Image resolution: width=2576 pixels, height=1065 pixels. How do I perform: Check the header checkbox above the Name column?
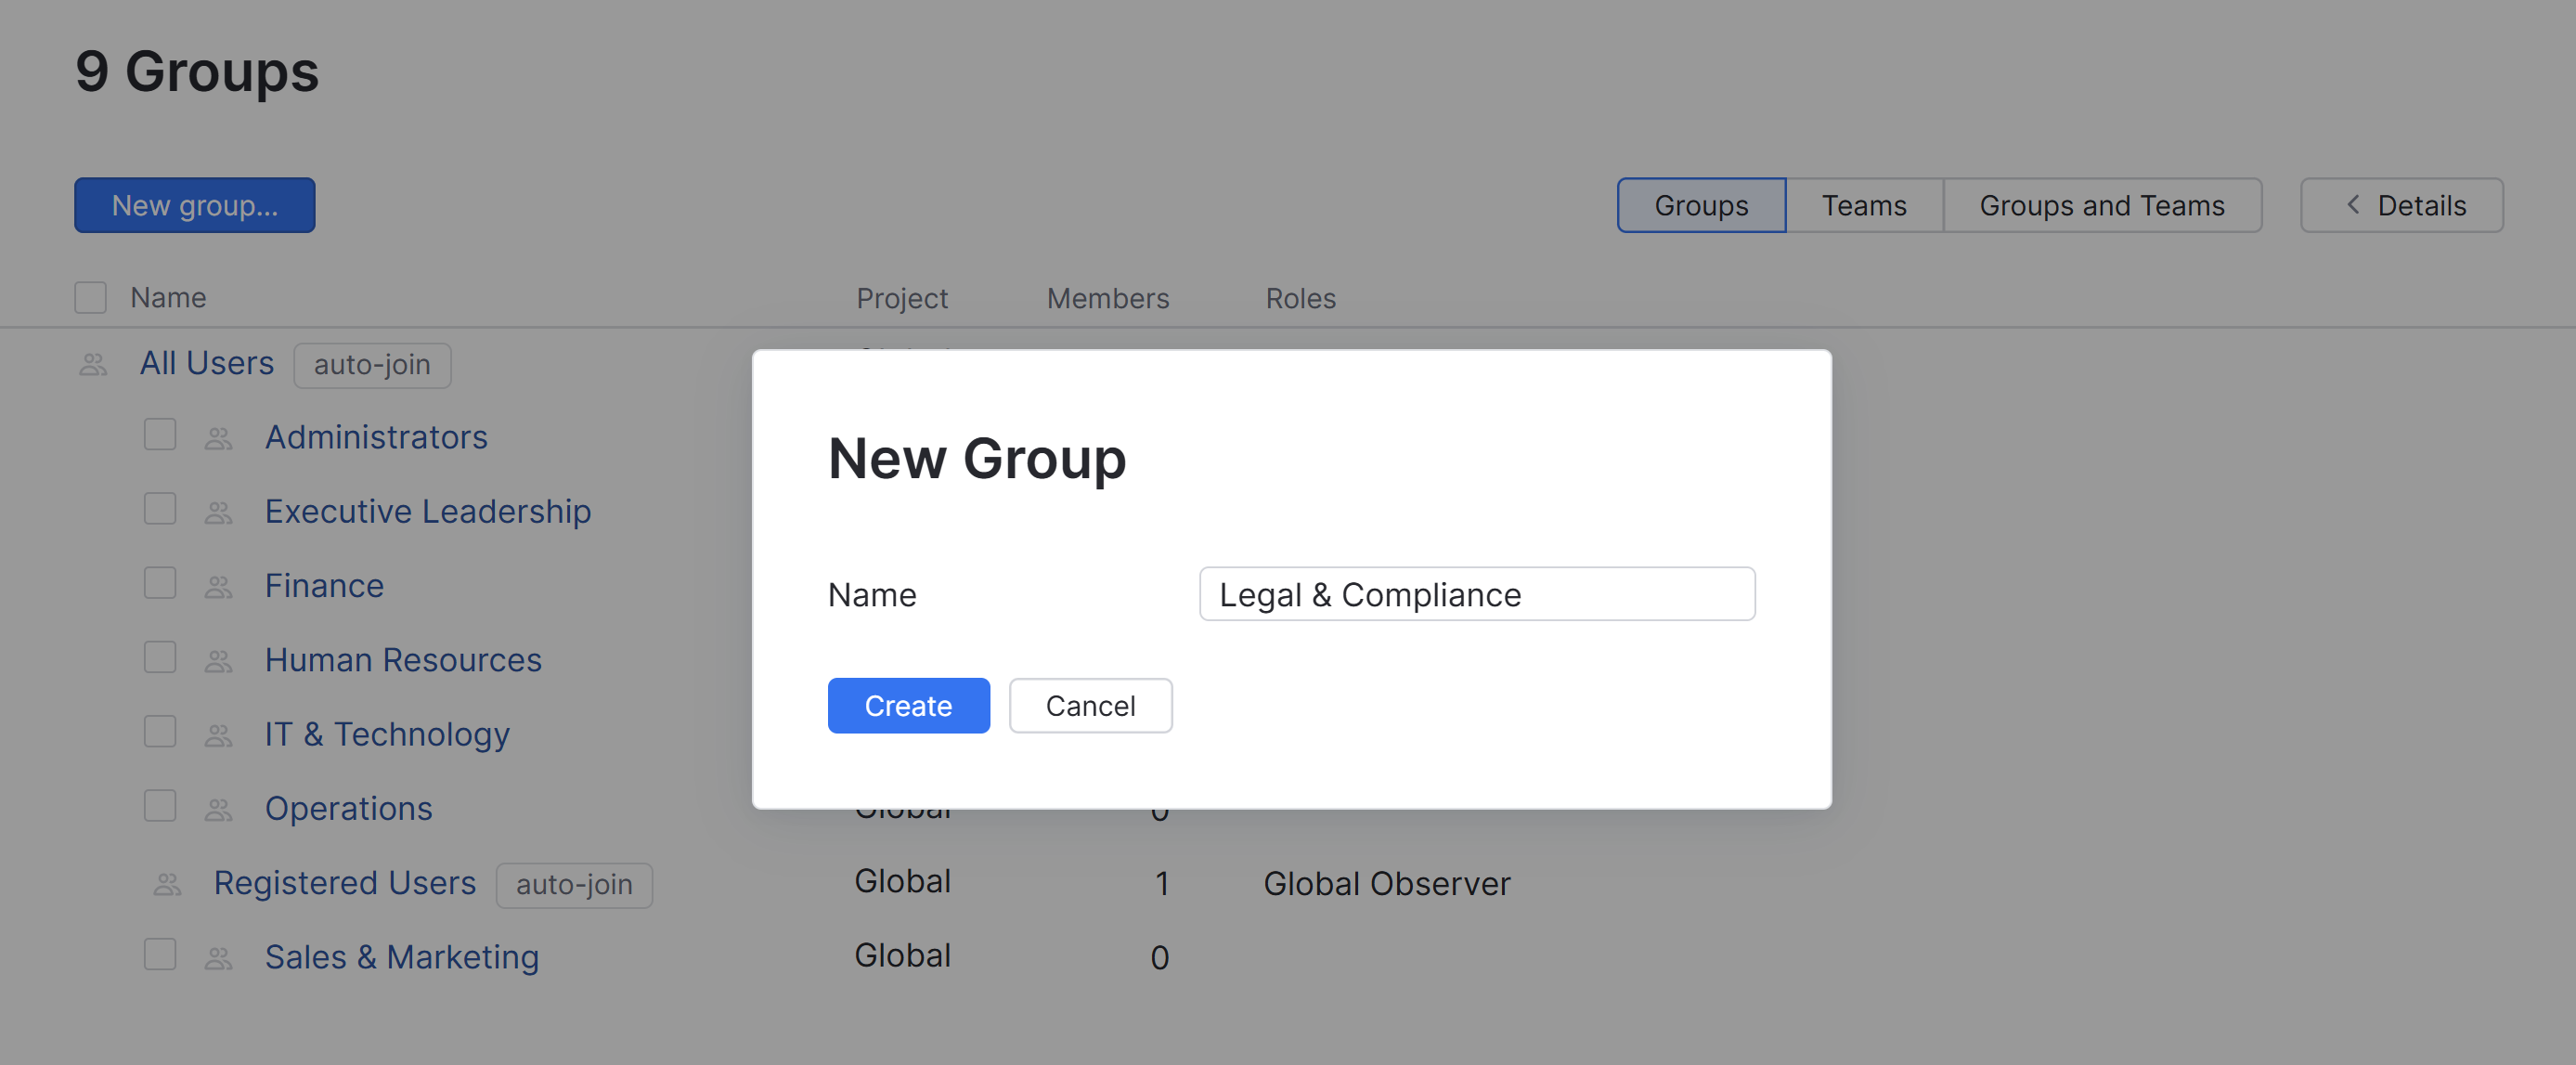[x=90, y=297]
